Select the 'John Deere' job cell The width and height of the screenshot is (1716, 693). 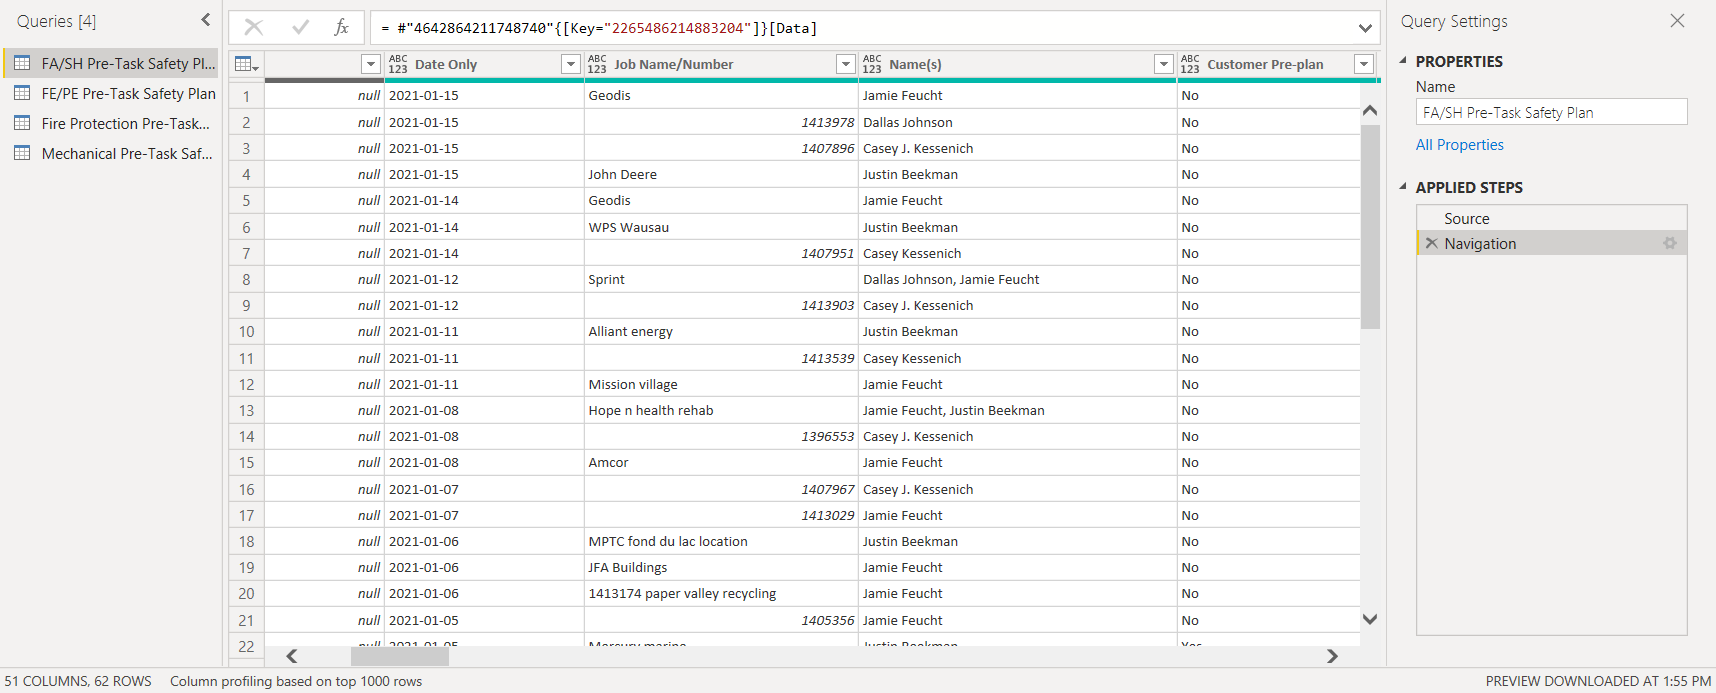point(721,174)
